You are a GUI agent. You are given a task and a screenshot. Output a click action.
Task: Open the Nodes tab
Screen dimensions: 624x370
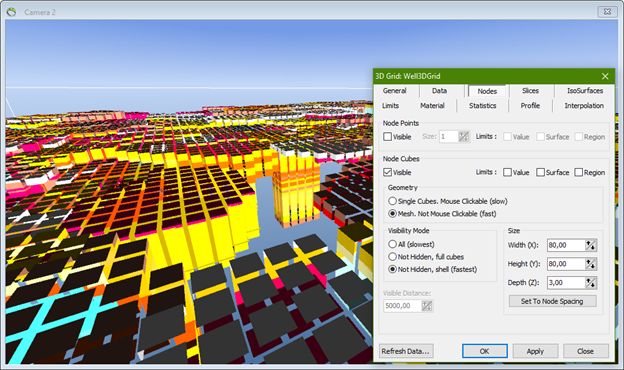[487, 91]
